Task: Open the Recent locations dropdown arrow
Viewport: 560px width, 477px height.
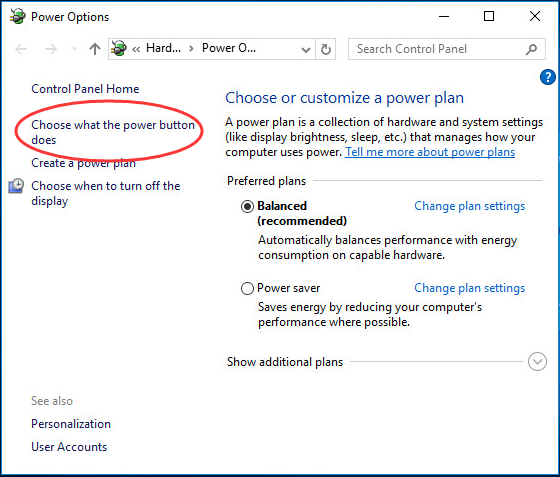Action: [x=74, y=49]
